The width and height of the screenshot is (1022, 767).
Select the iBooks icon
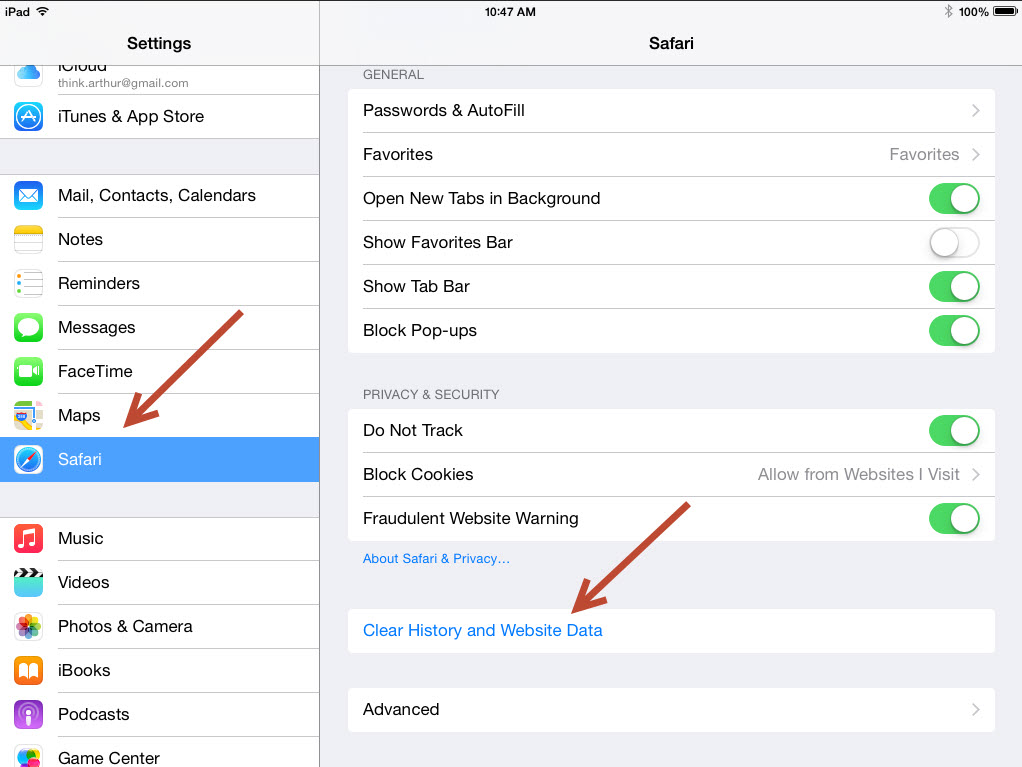coord(28,670)
